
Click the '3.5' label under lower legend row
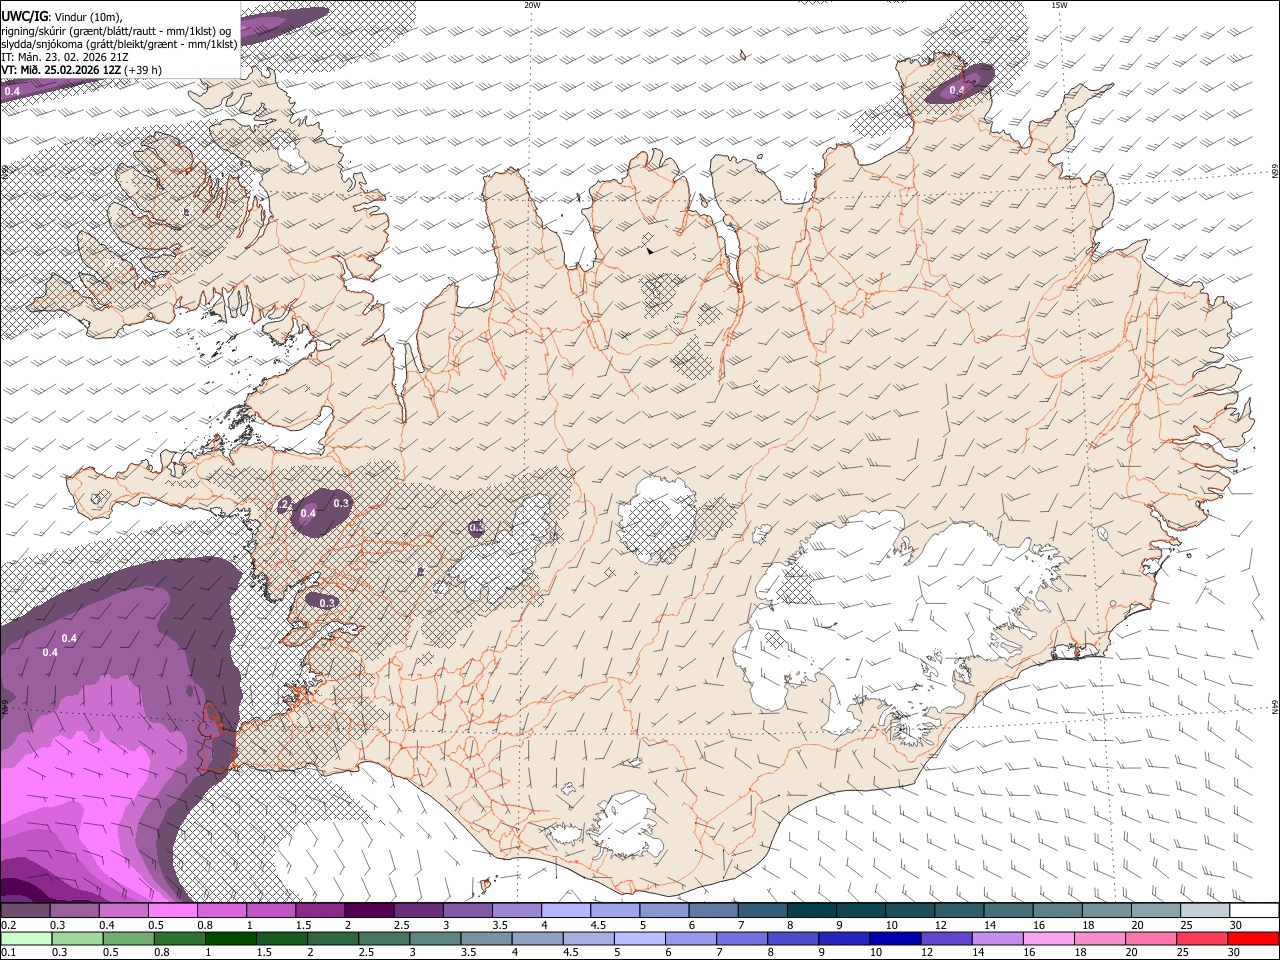pos(467,952)
